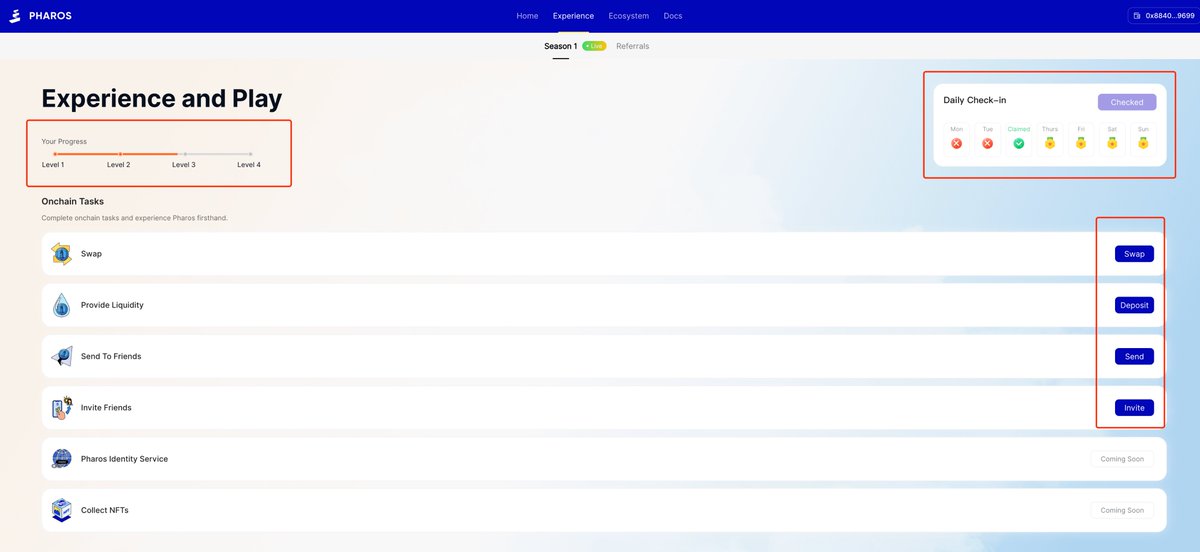Click the Send button

1134,356
